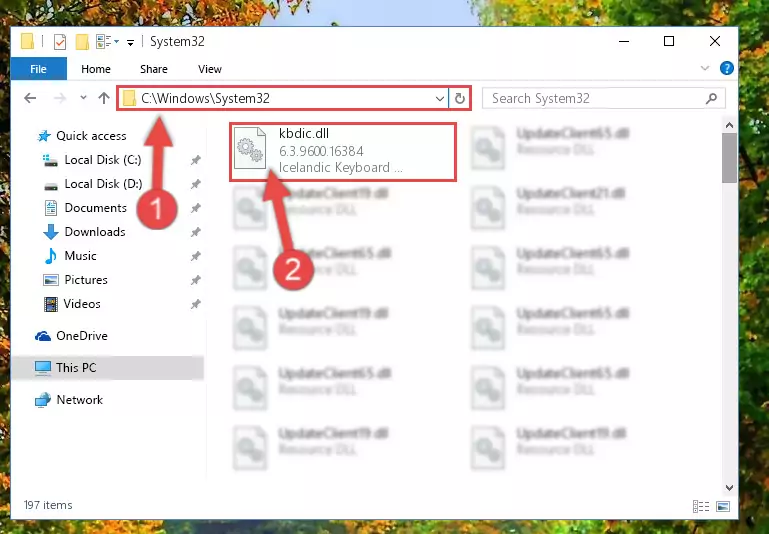Click the folder system icon in the title bar
This screenshot has width=769, height=534.
coord(27,42)
